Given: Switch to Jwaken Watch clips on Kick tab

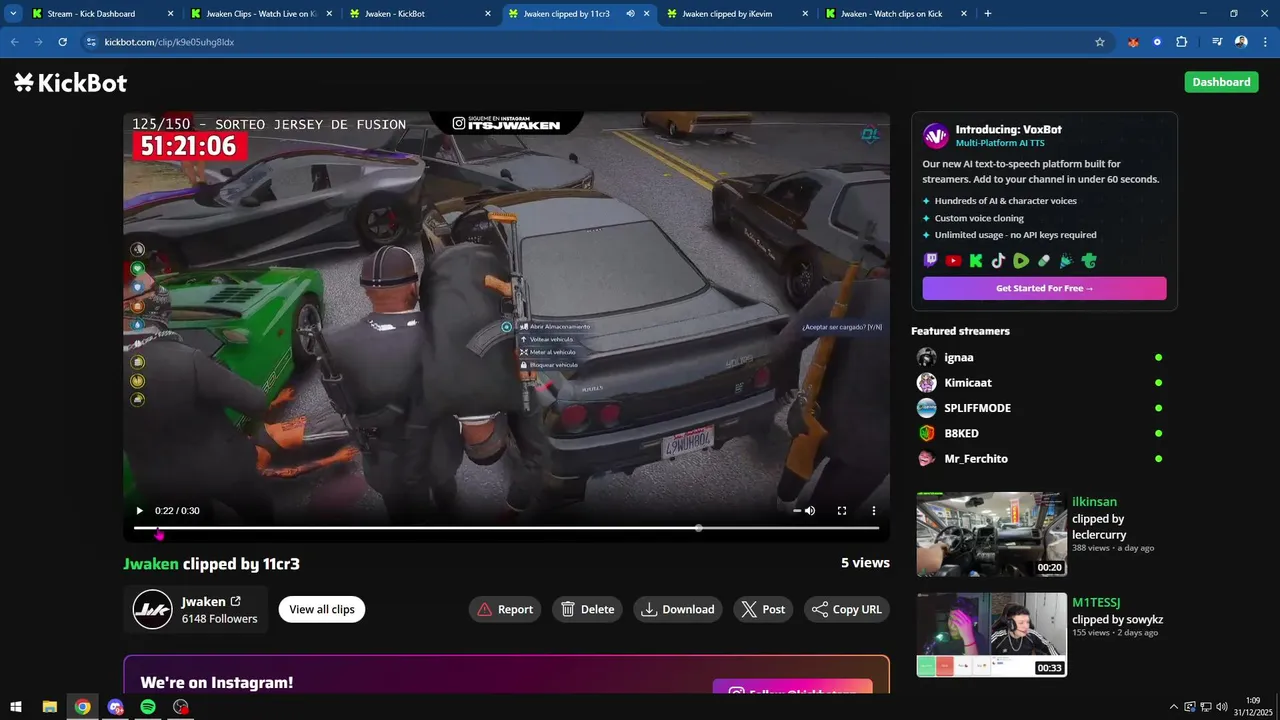Looking at the screenshot, I should (x=896, y=14).
